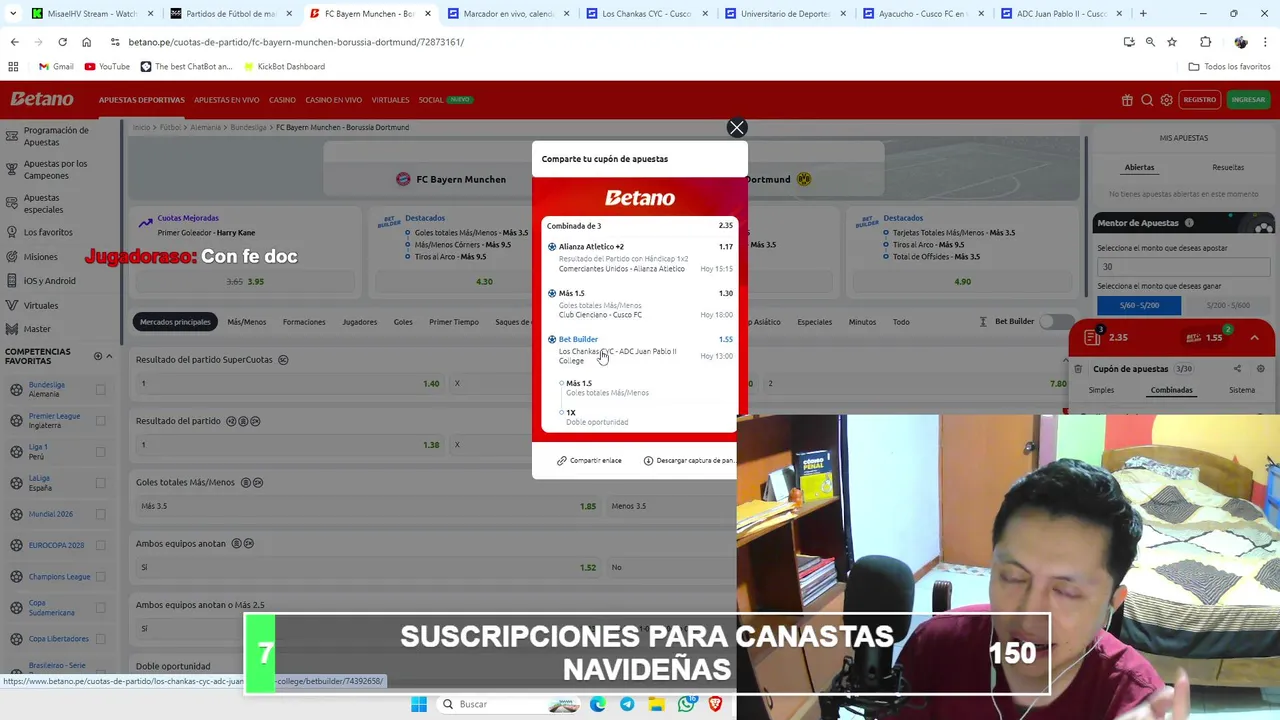
Task: Open the site search magnifier icon
Action: [x=1147, y=100]
